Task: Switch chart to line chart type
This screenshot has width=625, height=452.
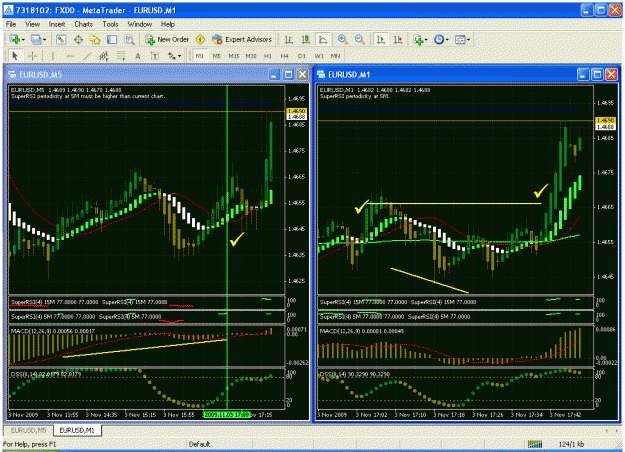Action: 323,39
